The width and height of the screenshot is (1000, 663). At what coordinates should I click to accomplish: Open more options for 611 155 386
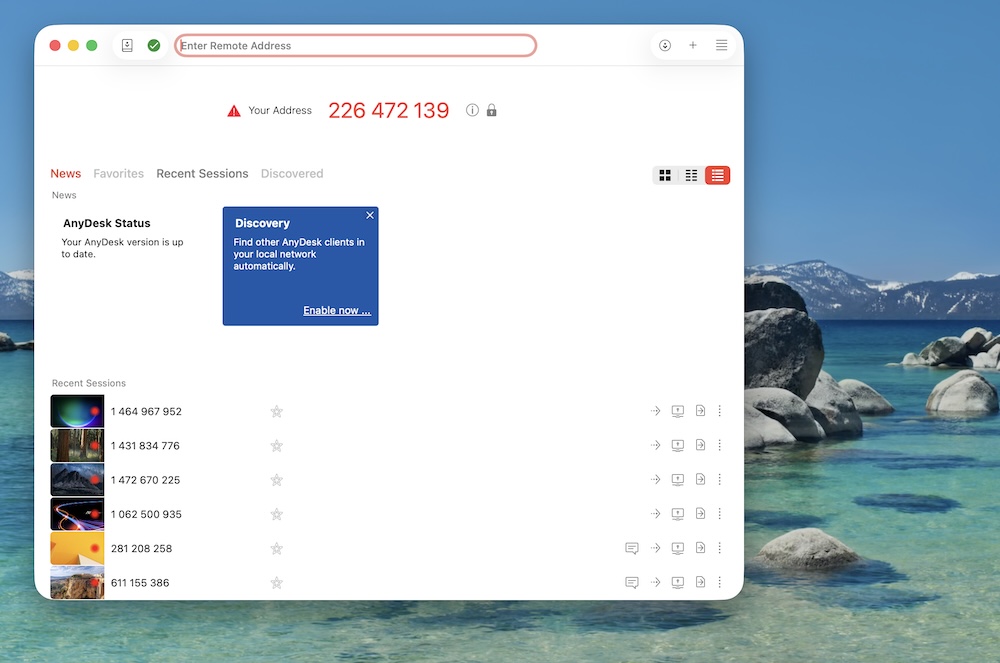719,582
